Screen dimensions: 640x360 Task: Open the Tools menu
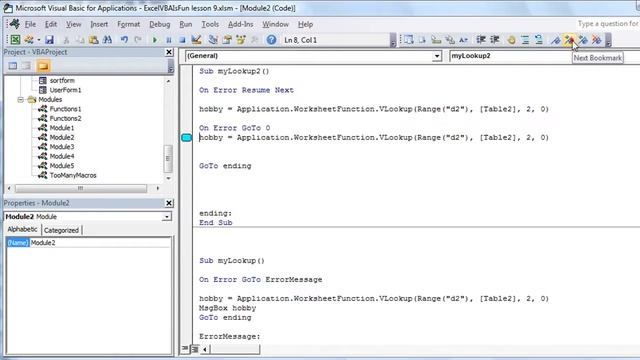click(210, 24)
